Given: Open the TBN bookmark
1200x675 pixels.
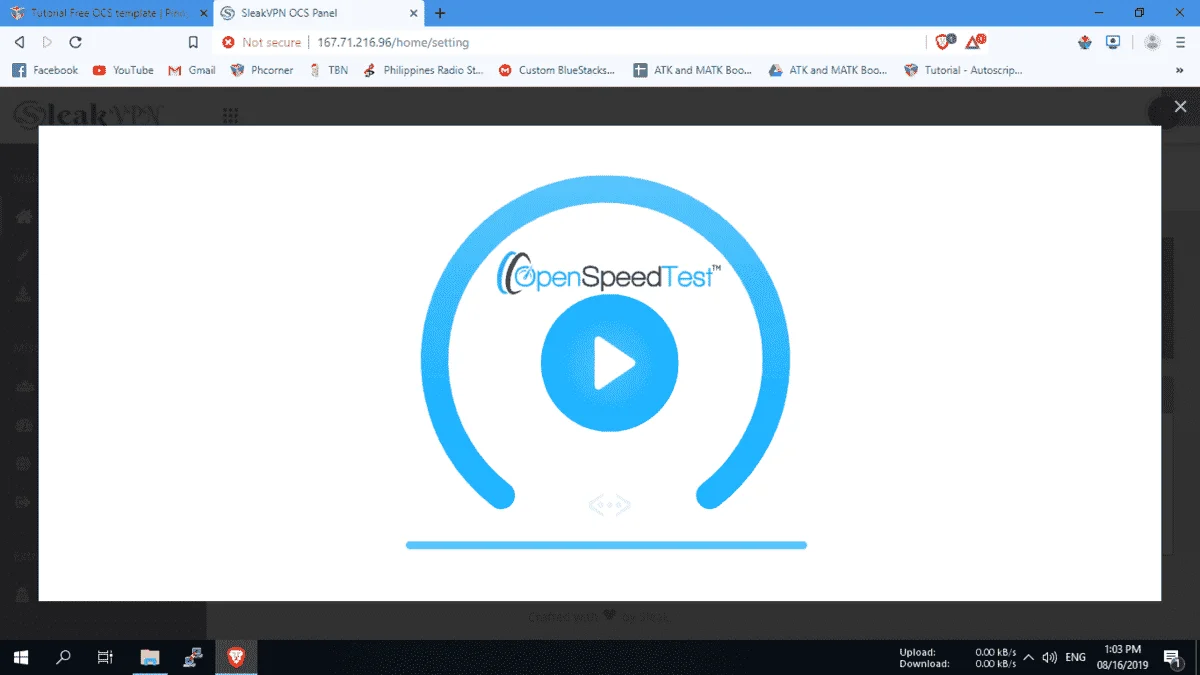Looking at the screenshot, I should (x=328, y=70).
